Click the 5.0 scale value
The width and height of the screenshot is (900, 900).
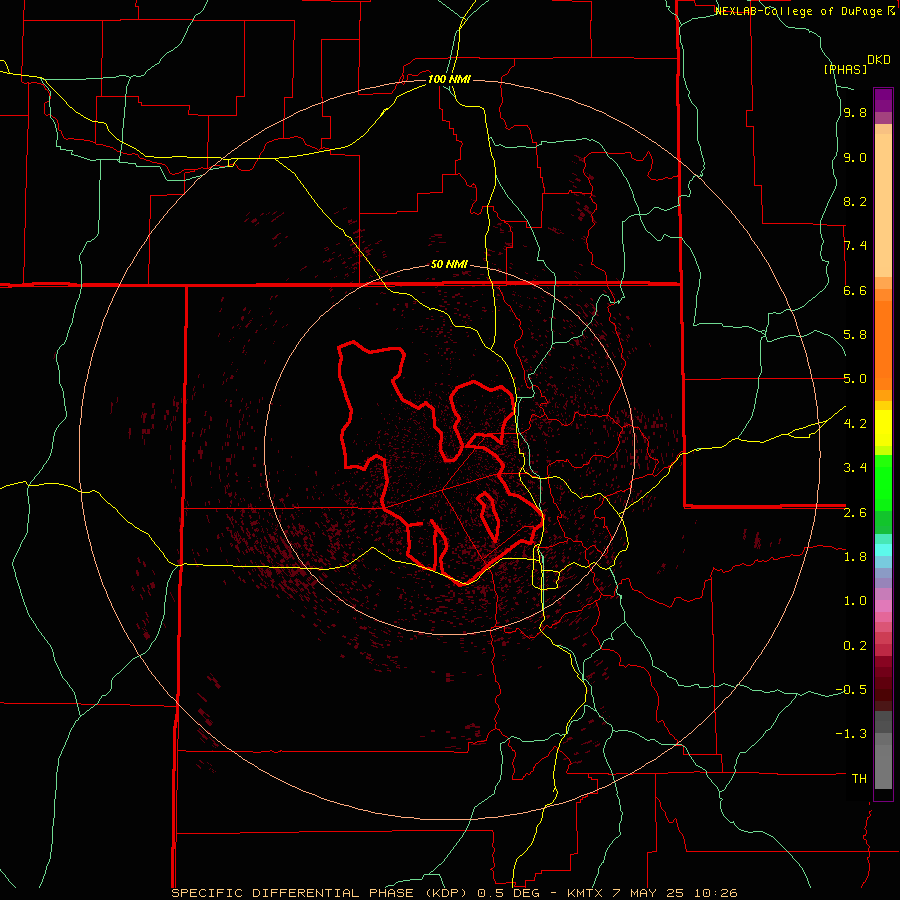855,379
